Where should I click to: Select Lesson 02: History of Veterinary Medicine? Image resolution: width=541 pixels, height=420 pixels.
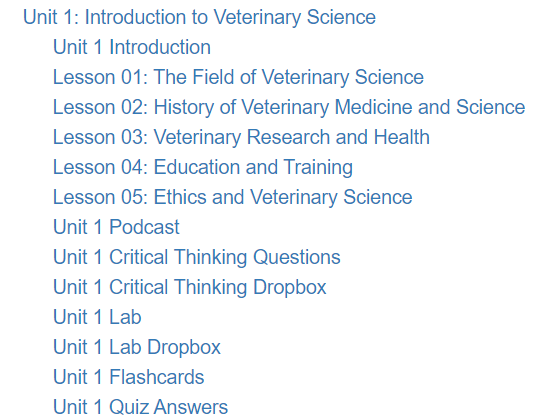click(x=289, y=107)
